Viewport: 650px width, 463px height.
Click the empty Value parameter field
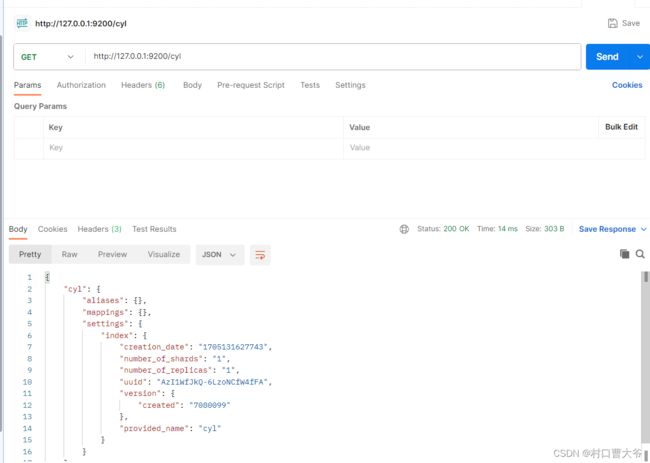point(493,148)
